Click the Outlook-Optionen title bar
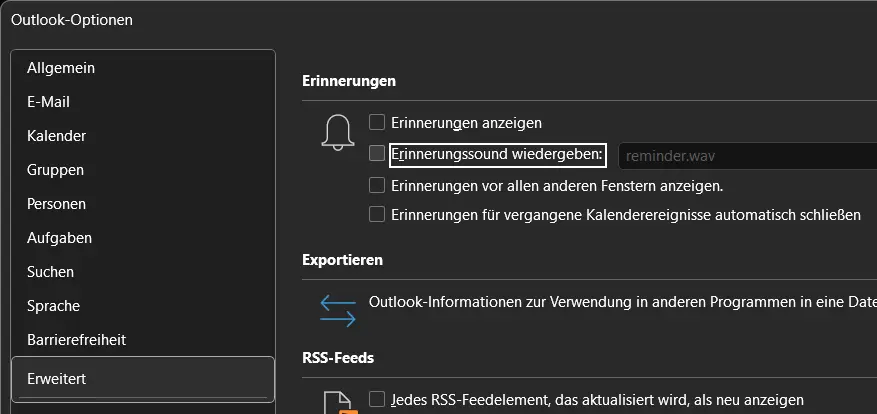The height and width of the screenshot is (414, 877). coord(400,19)
